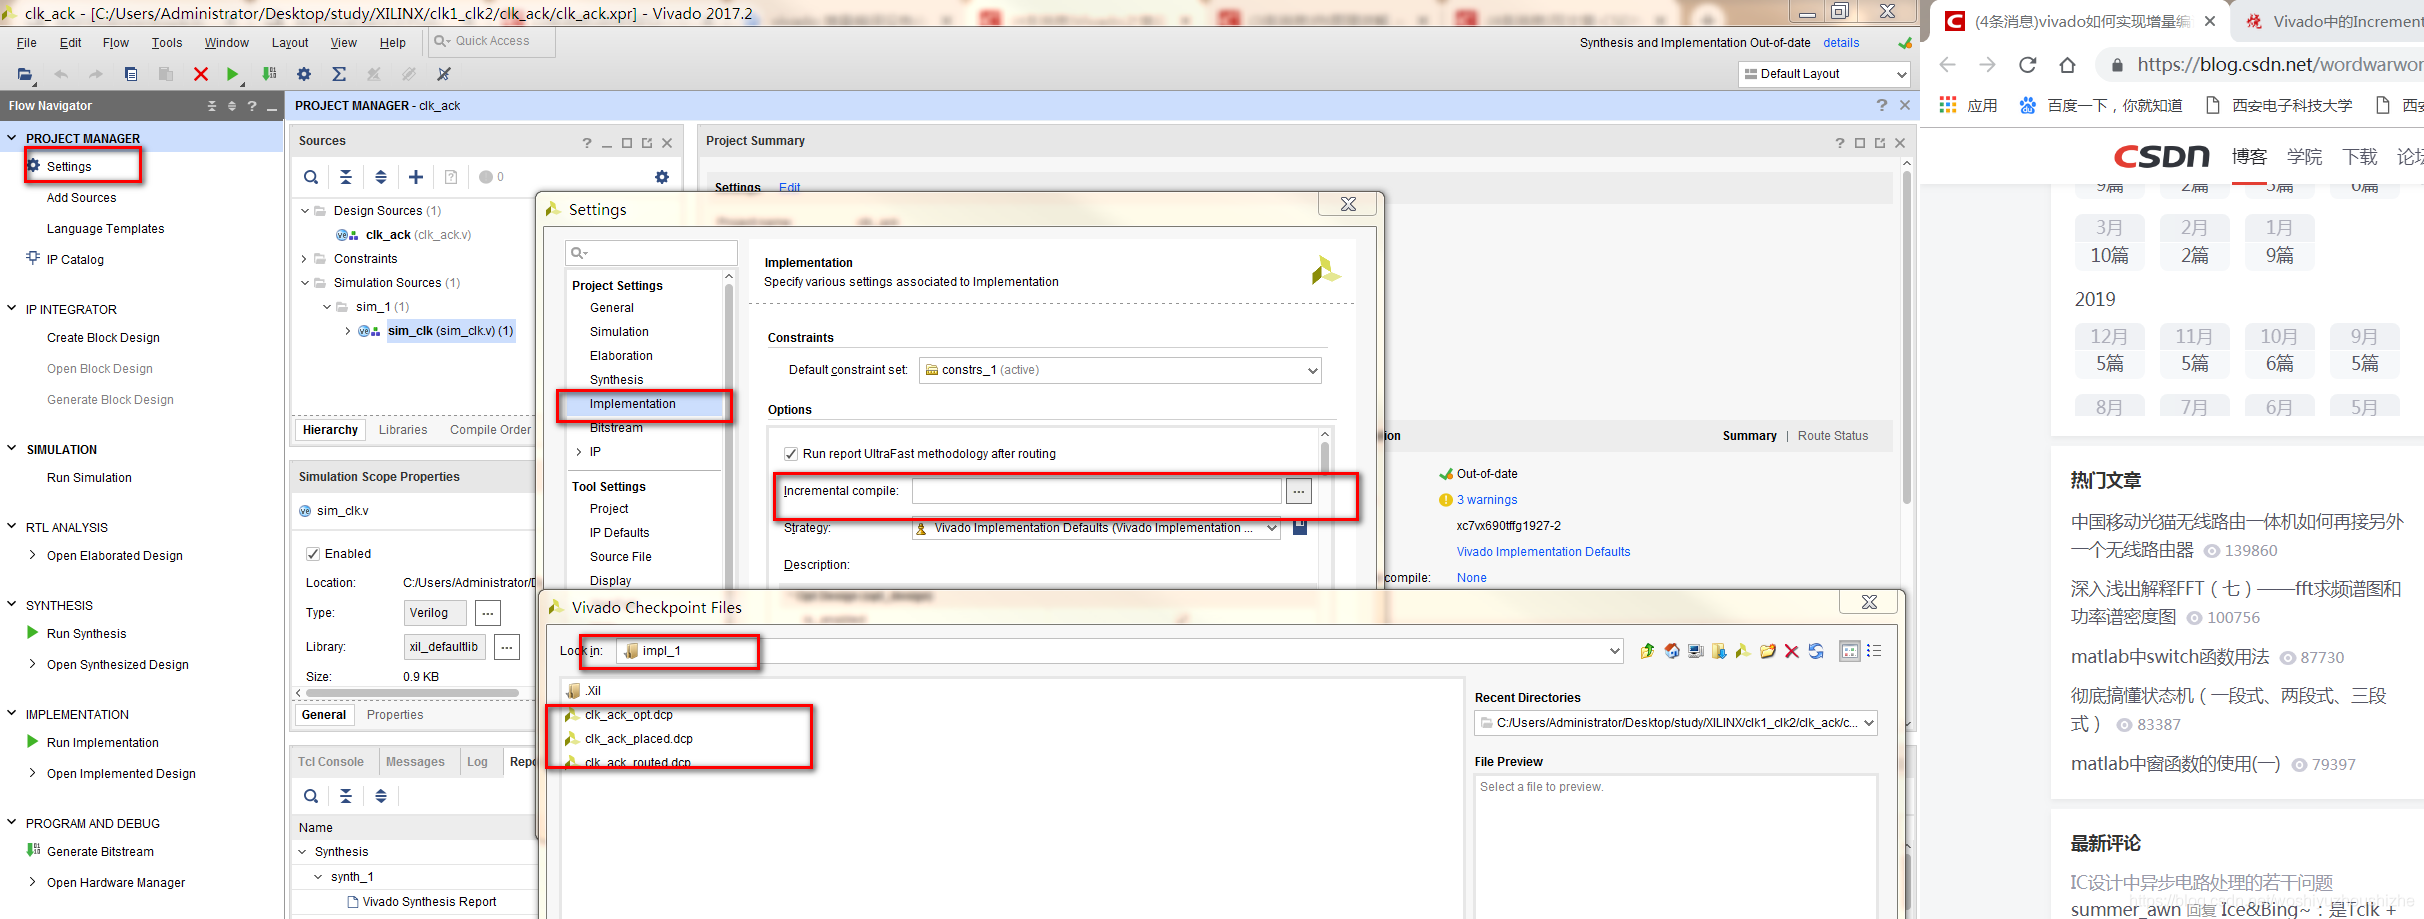
Task: Expand Open Elaborated Design entry
Action: [33, 555]
